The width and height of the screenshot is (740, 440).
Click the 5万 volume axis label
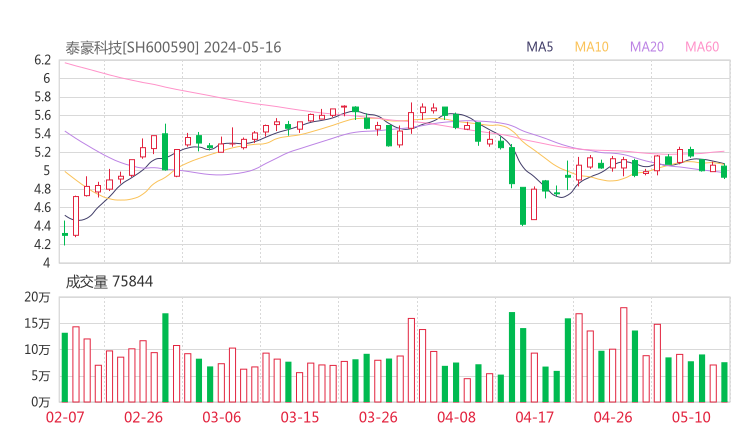tap(41, 376)
